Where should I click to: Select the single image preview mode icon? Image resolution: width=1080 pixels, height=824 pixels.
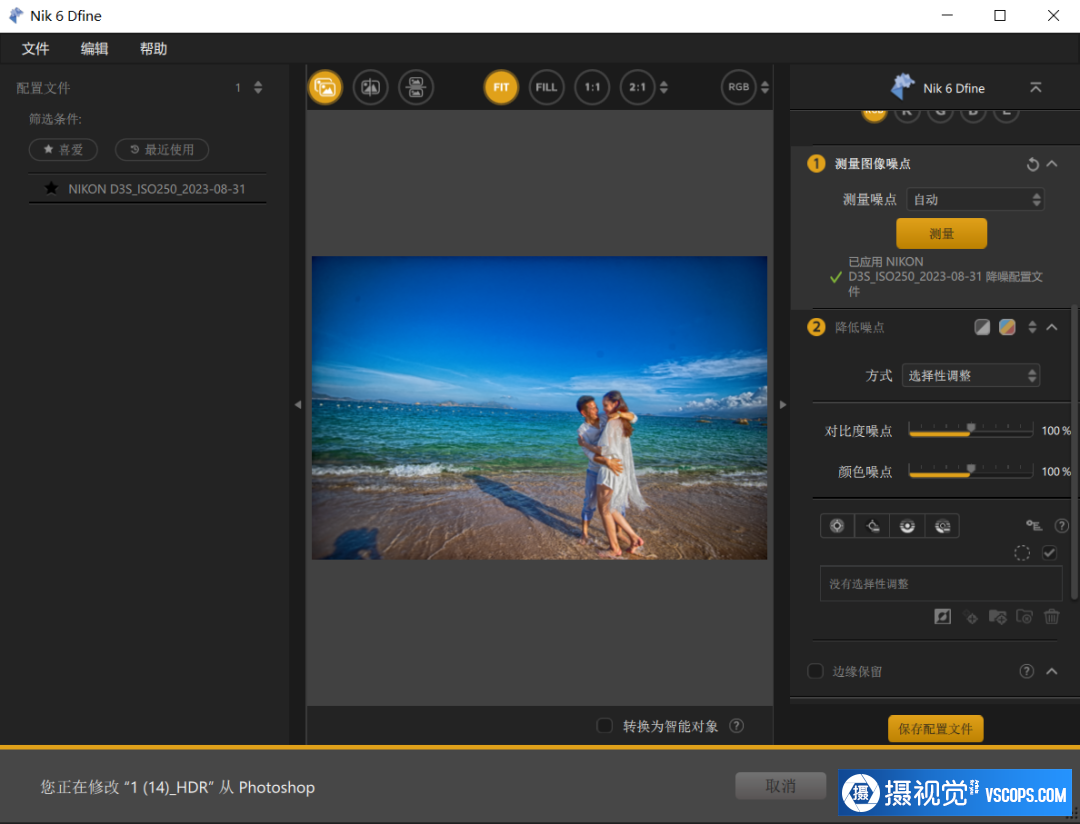pos(325,87)
